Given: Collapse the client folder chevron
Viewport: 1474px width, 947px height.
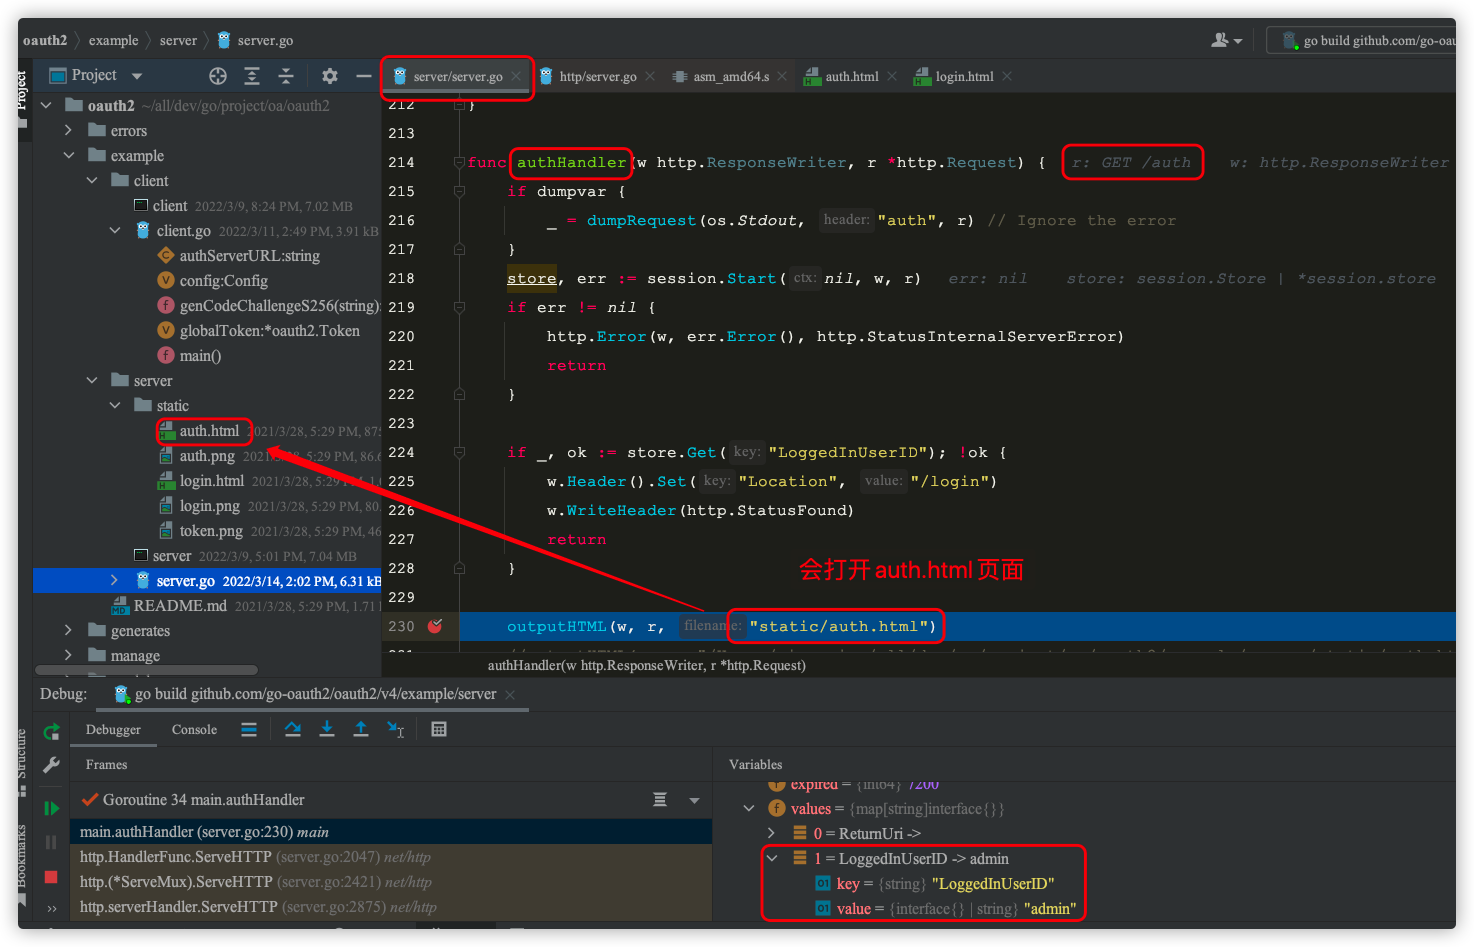Looking at the screenshot, I should [x=92, y=180].
